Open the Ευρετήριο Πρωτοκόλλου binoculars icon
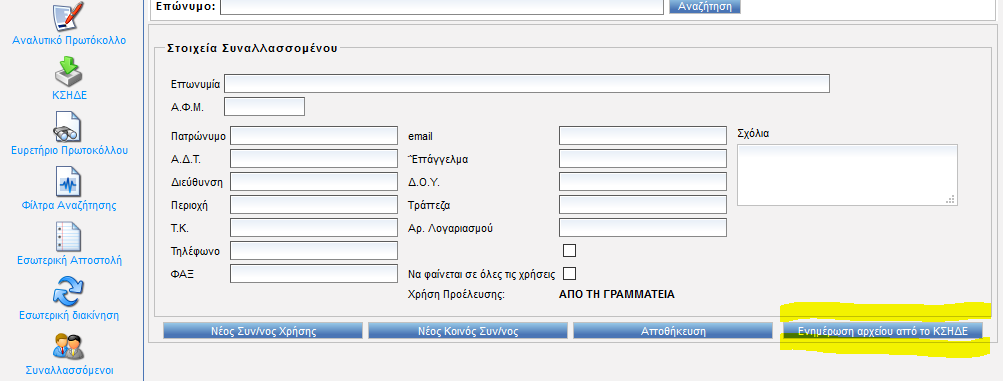Viewport: 1003px width, 381px height. coord(68,126)
